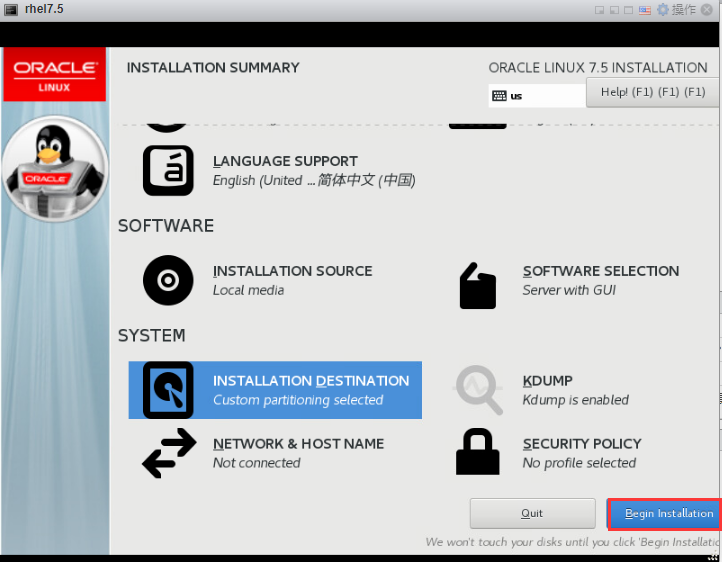Click the 'Kdump is enabled' text
The height and width of the screenshot is (562, 722).
coord(576,400)
